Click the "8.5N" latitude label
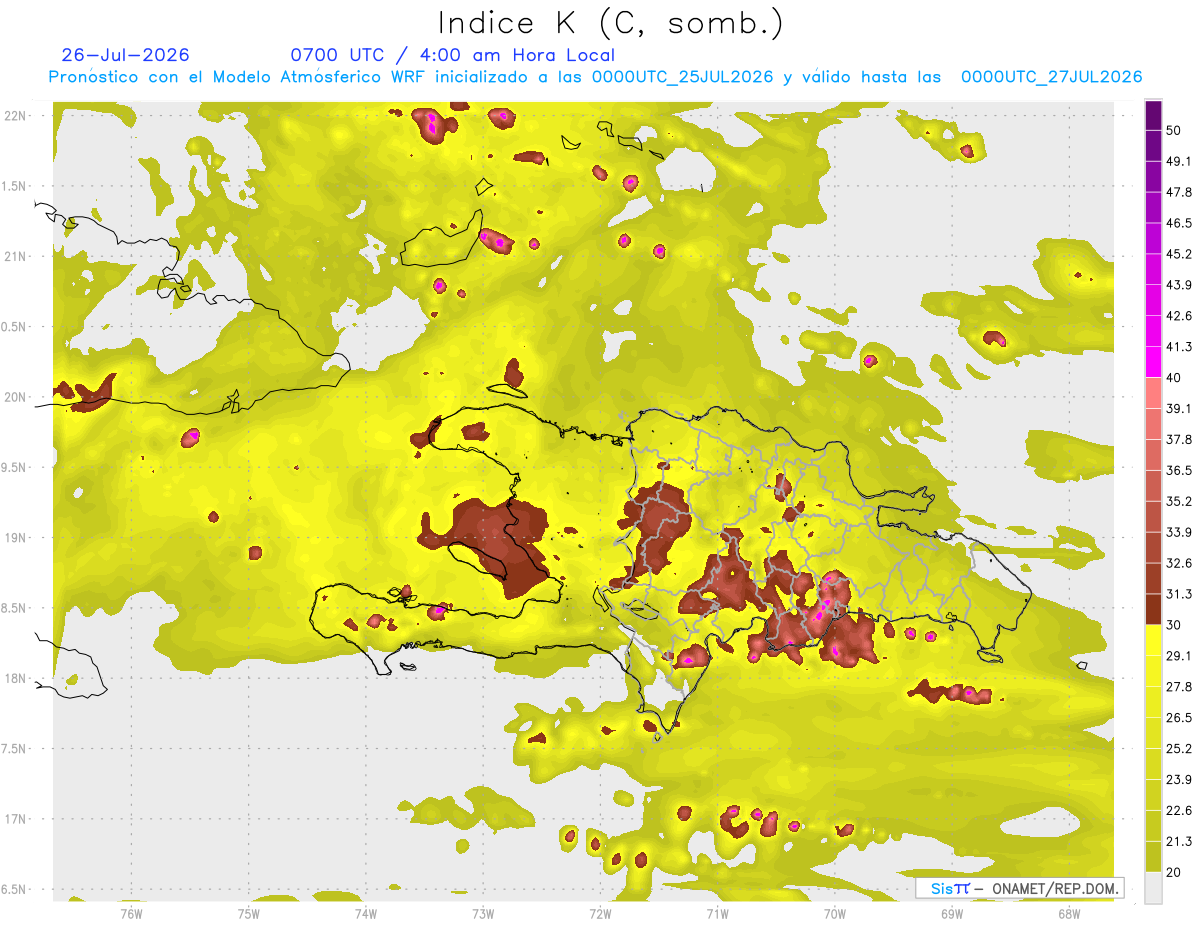The width and height of the screenshot is (1200, 927). 13,608
